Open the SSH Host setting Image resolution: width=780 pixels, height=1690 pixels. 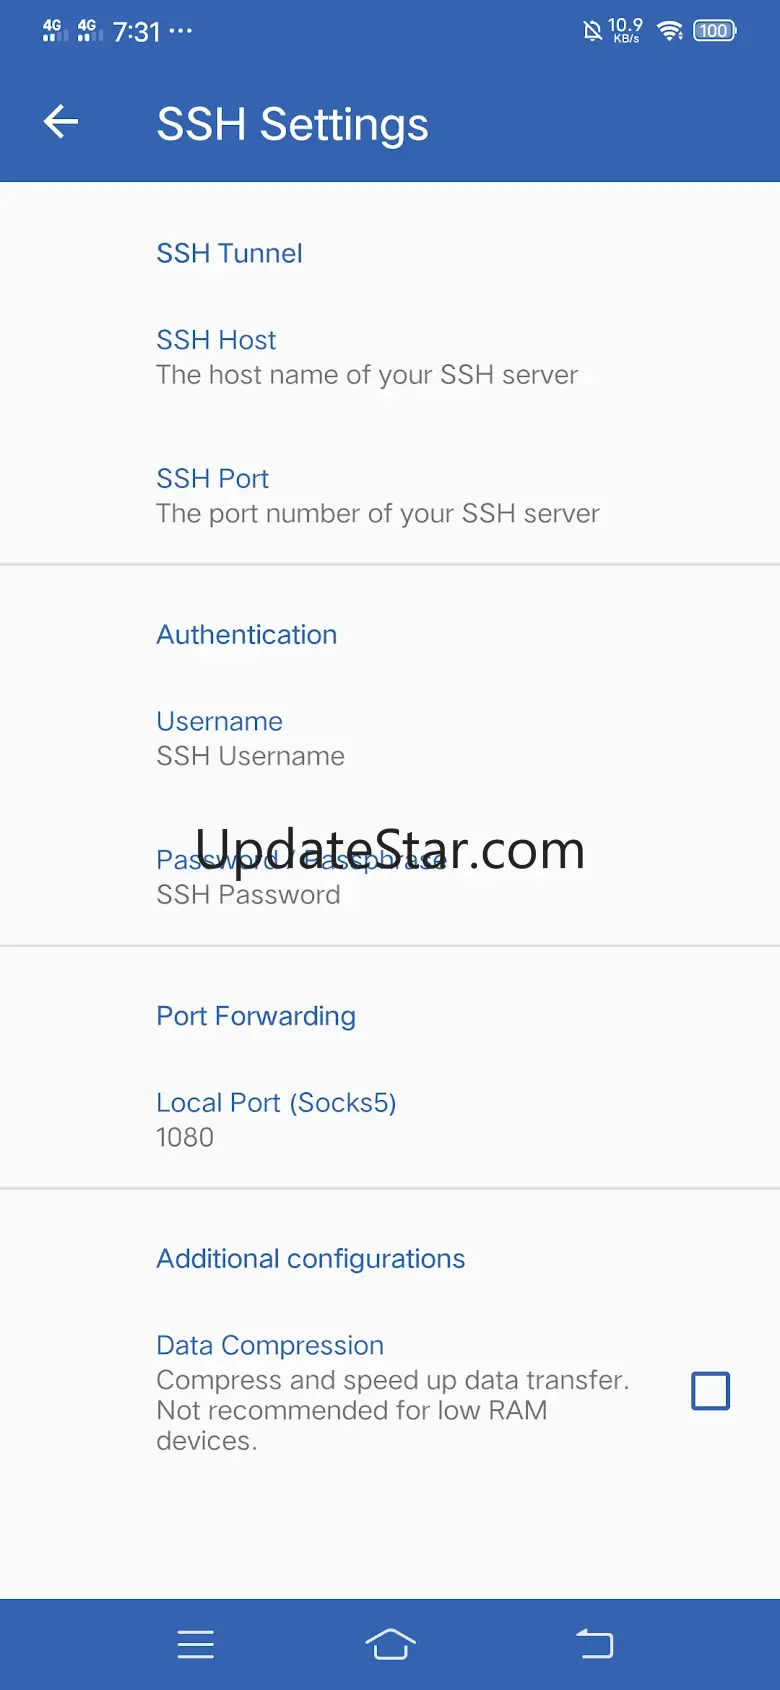pos(367,357)
